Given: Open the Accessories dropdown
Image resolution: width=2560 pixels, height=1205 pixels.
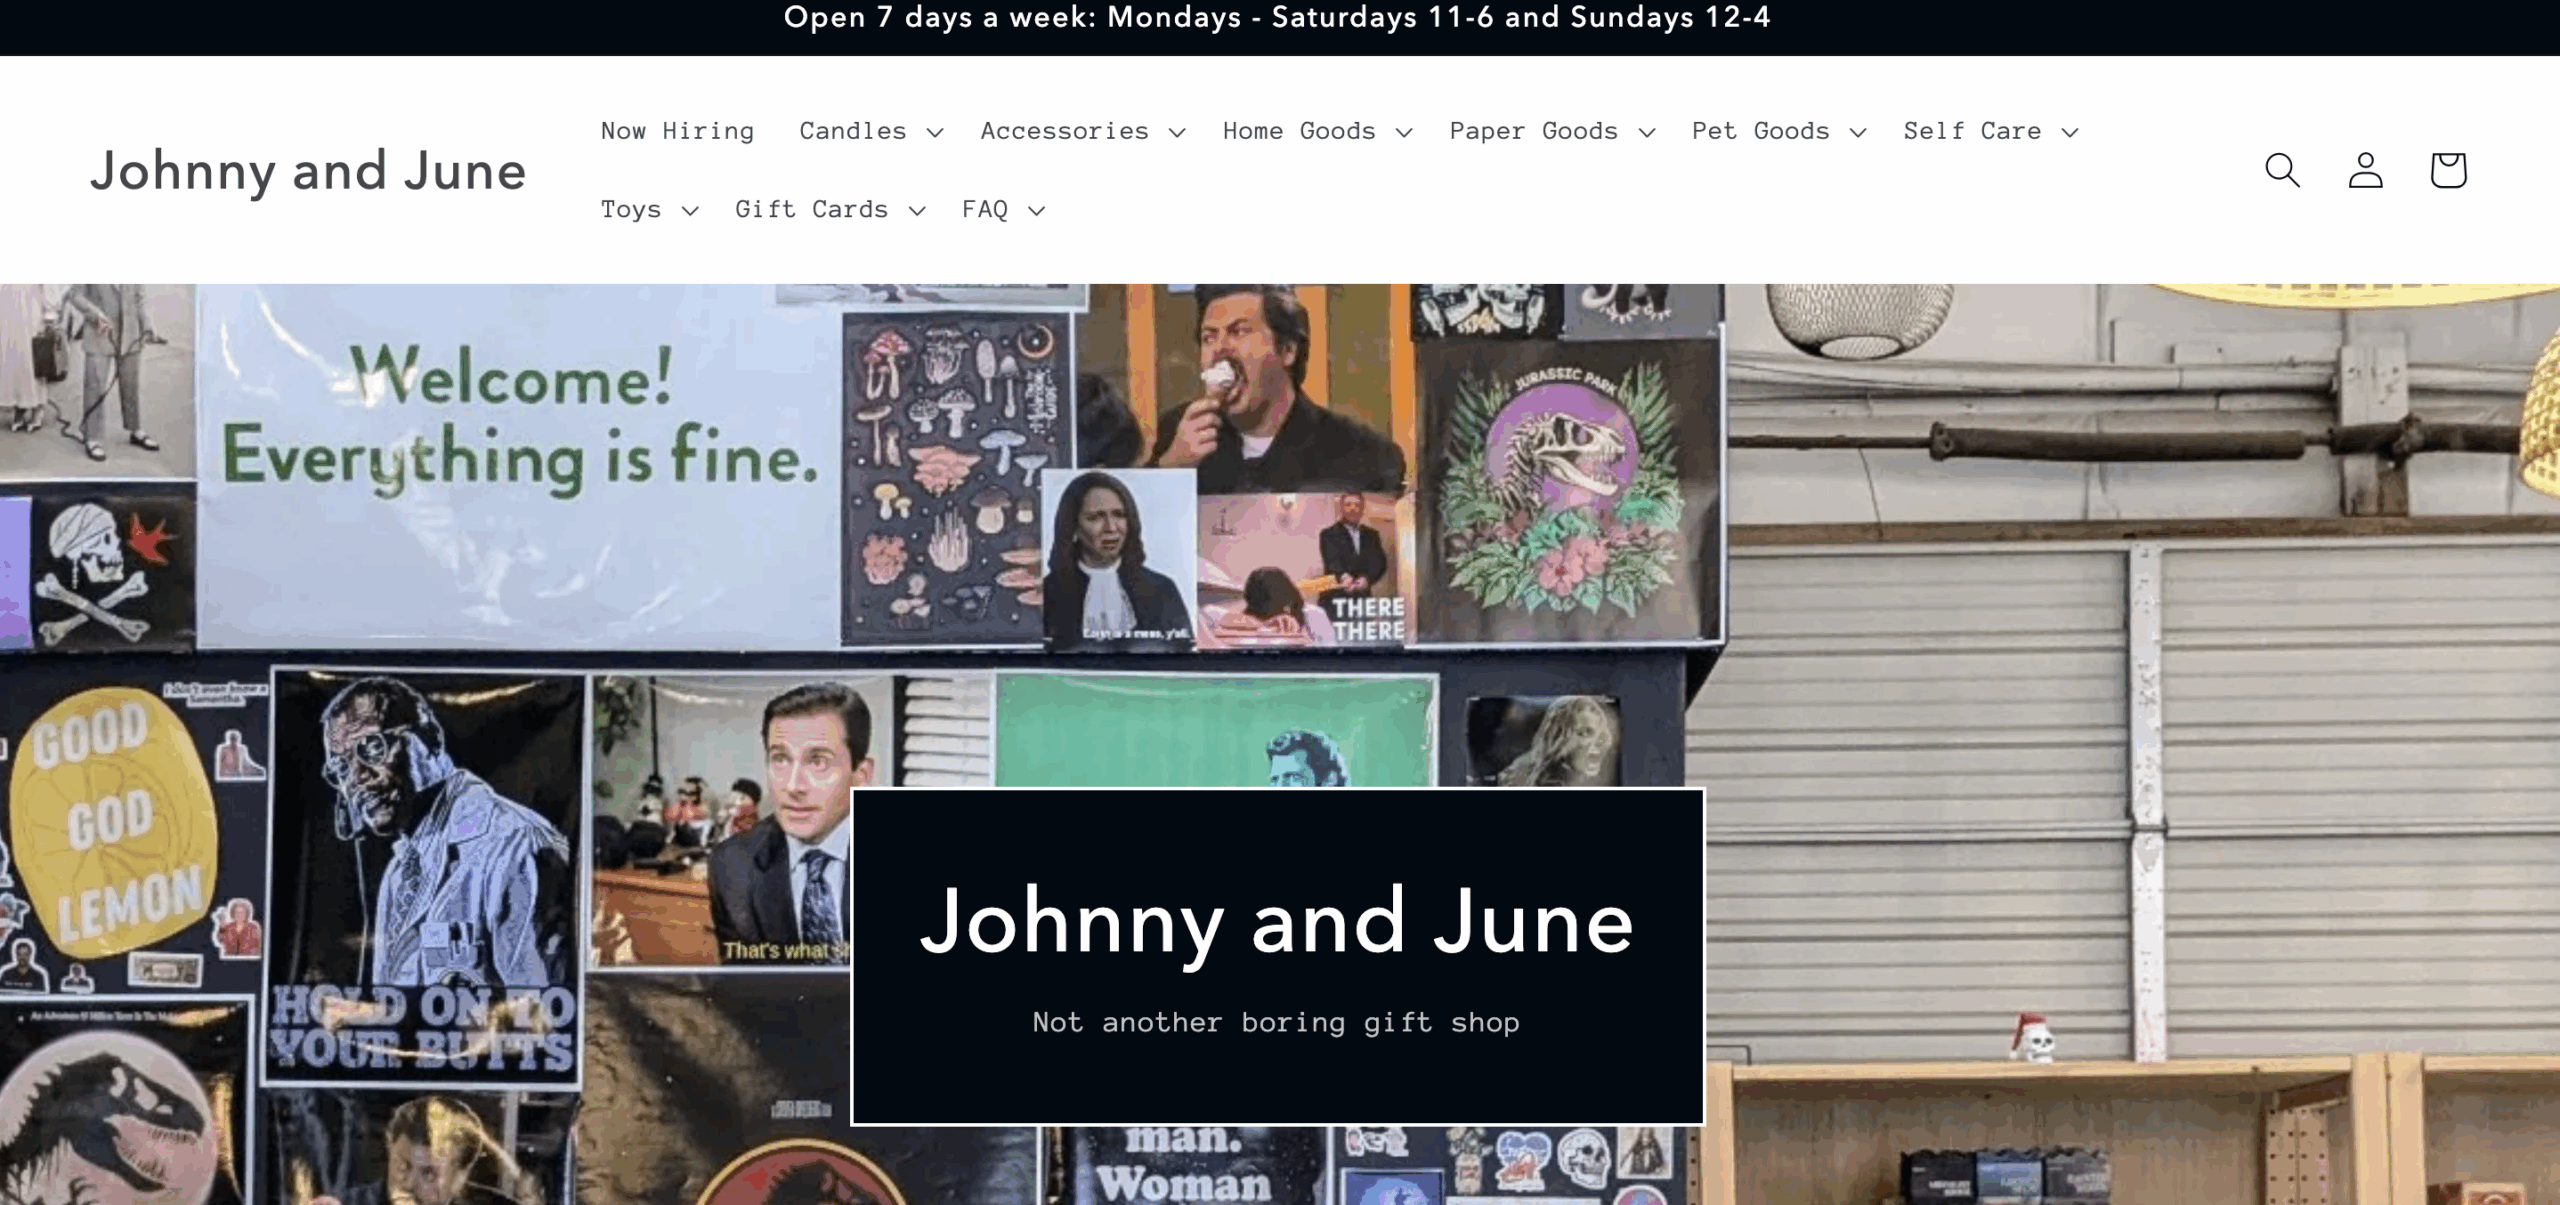Looking at the screenshot, I should coord(1177,131).
